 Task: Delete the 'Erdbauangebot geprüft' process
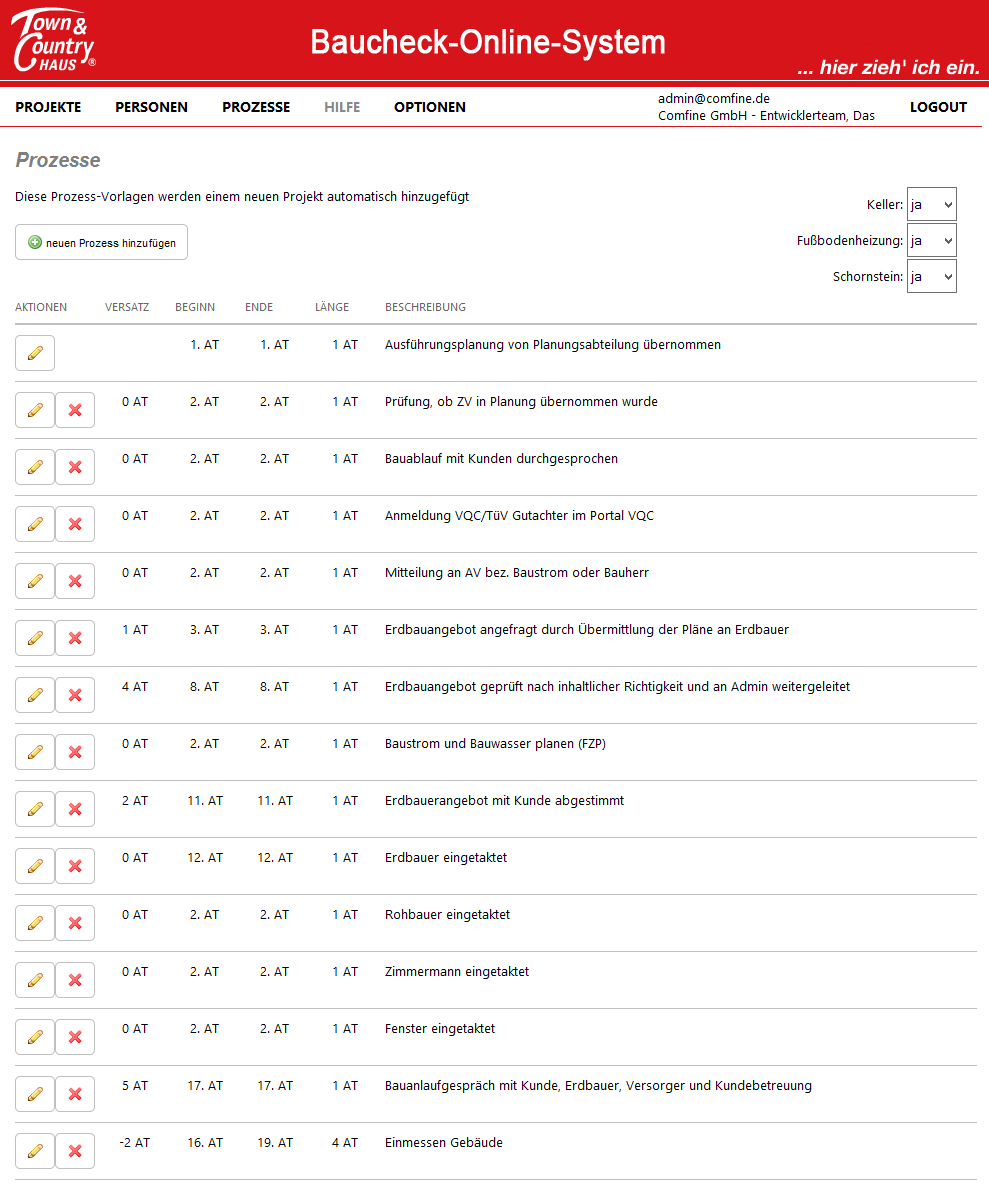pyautogui.click(x=75, y=695)
